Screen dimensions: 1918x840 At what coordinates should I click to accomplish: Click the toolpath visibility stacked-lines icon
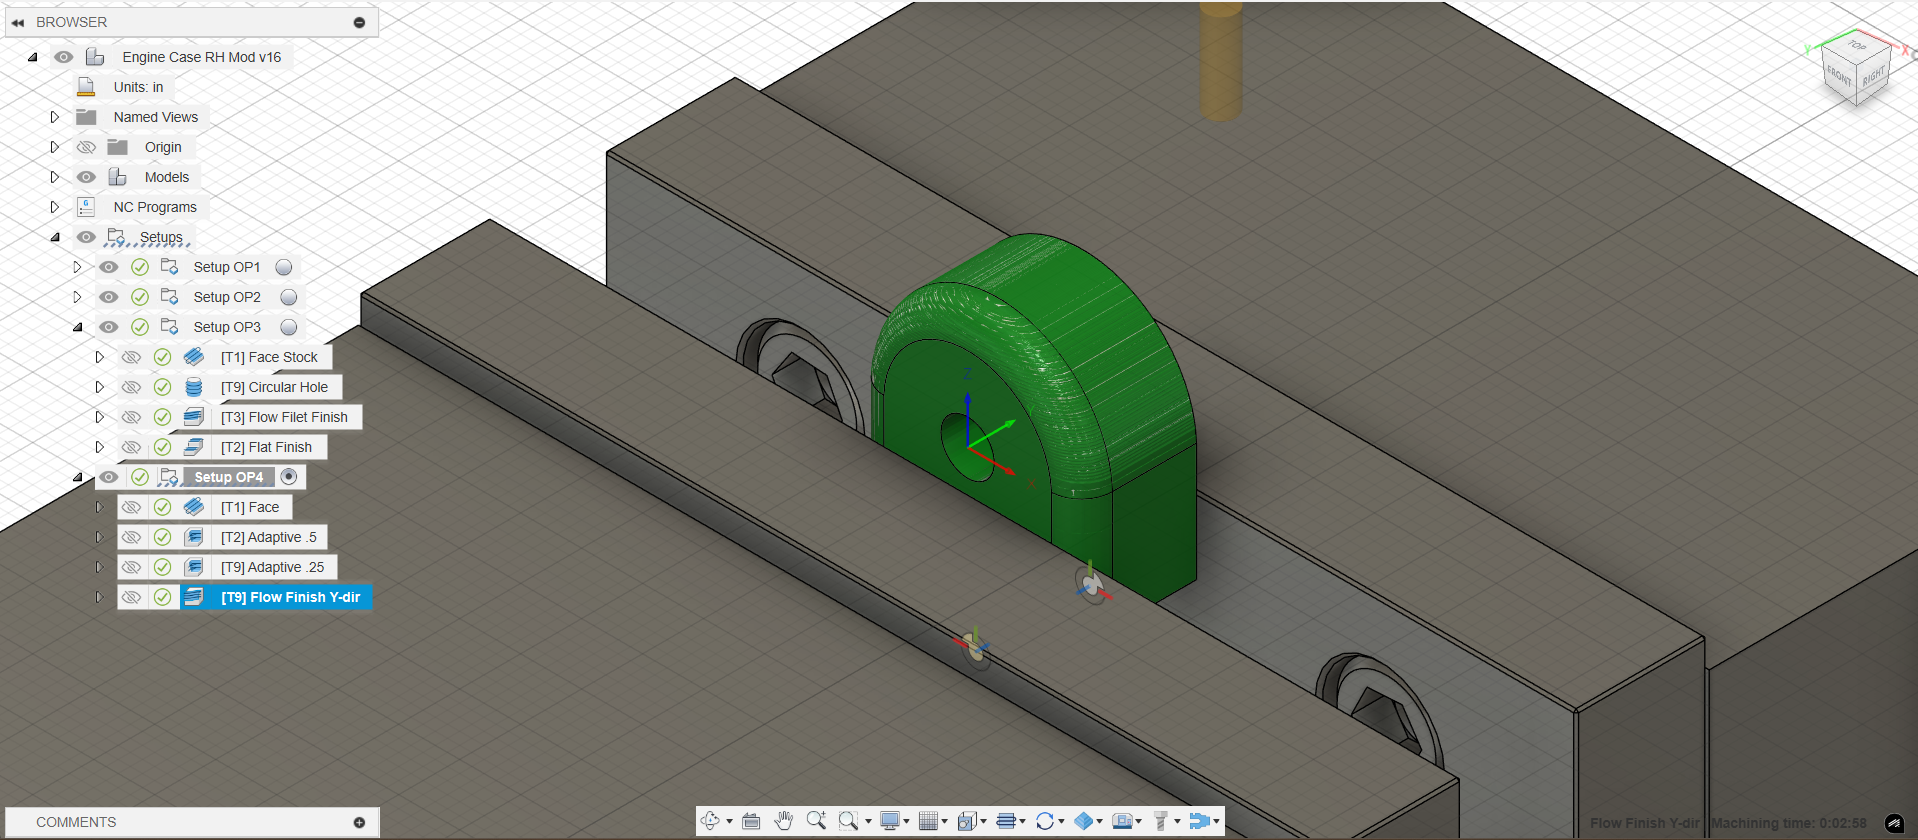click(x=1006, y=821)
